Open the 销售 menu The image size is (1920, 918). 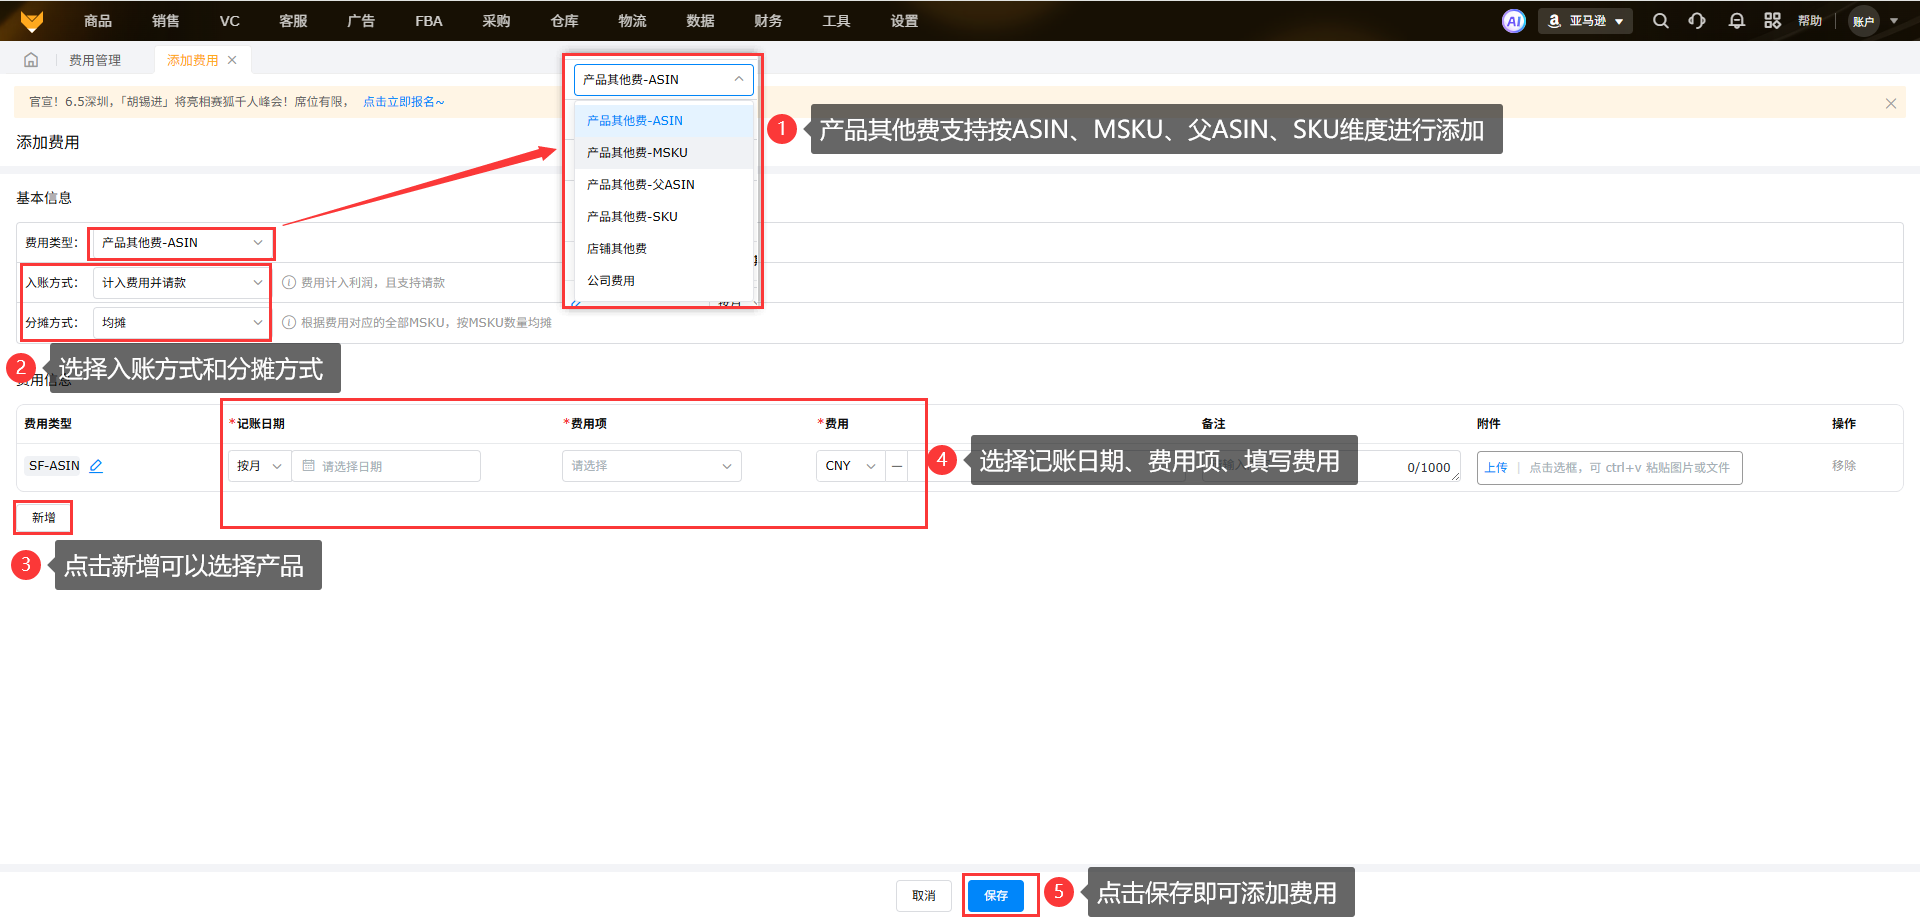point(166,21)
